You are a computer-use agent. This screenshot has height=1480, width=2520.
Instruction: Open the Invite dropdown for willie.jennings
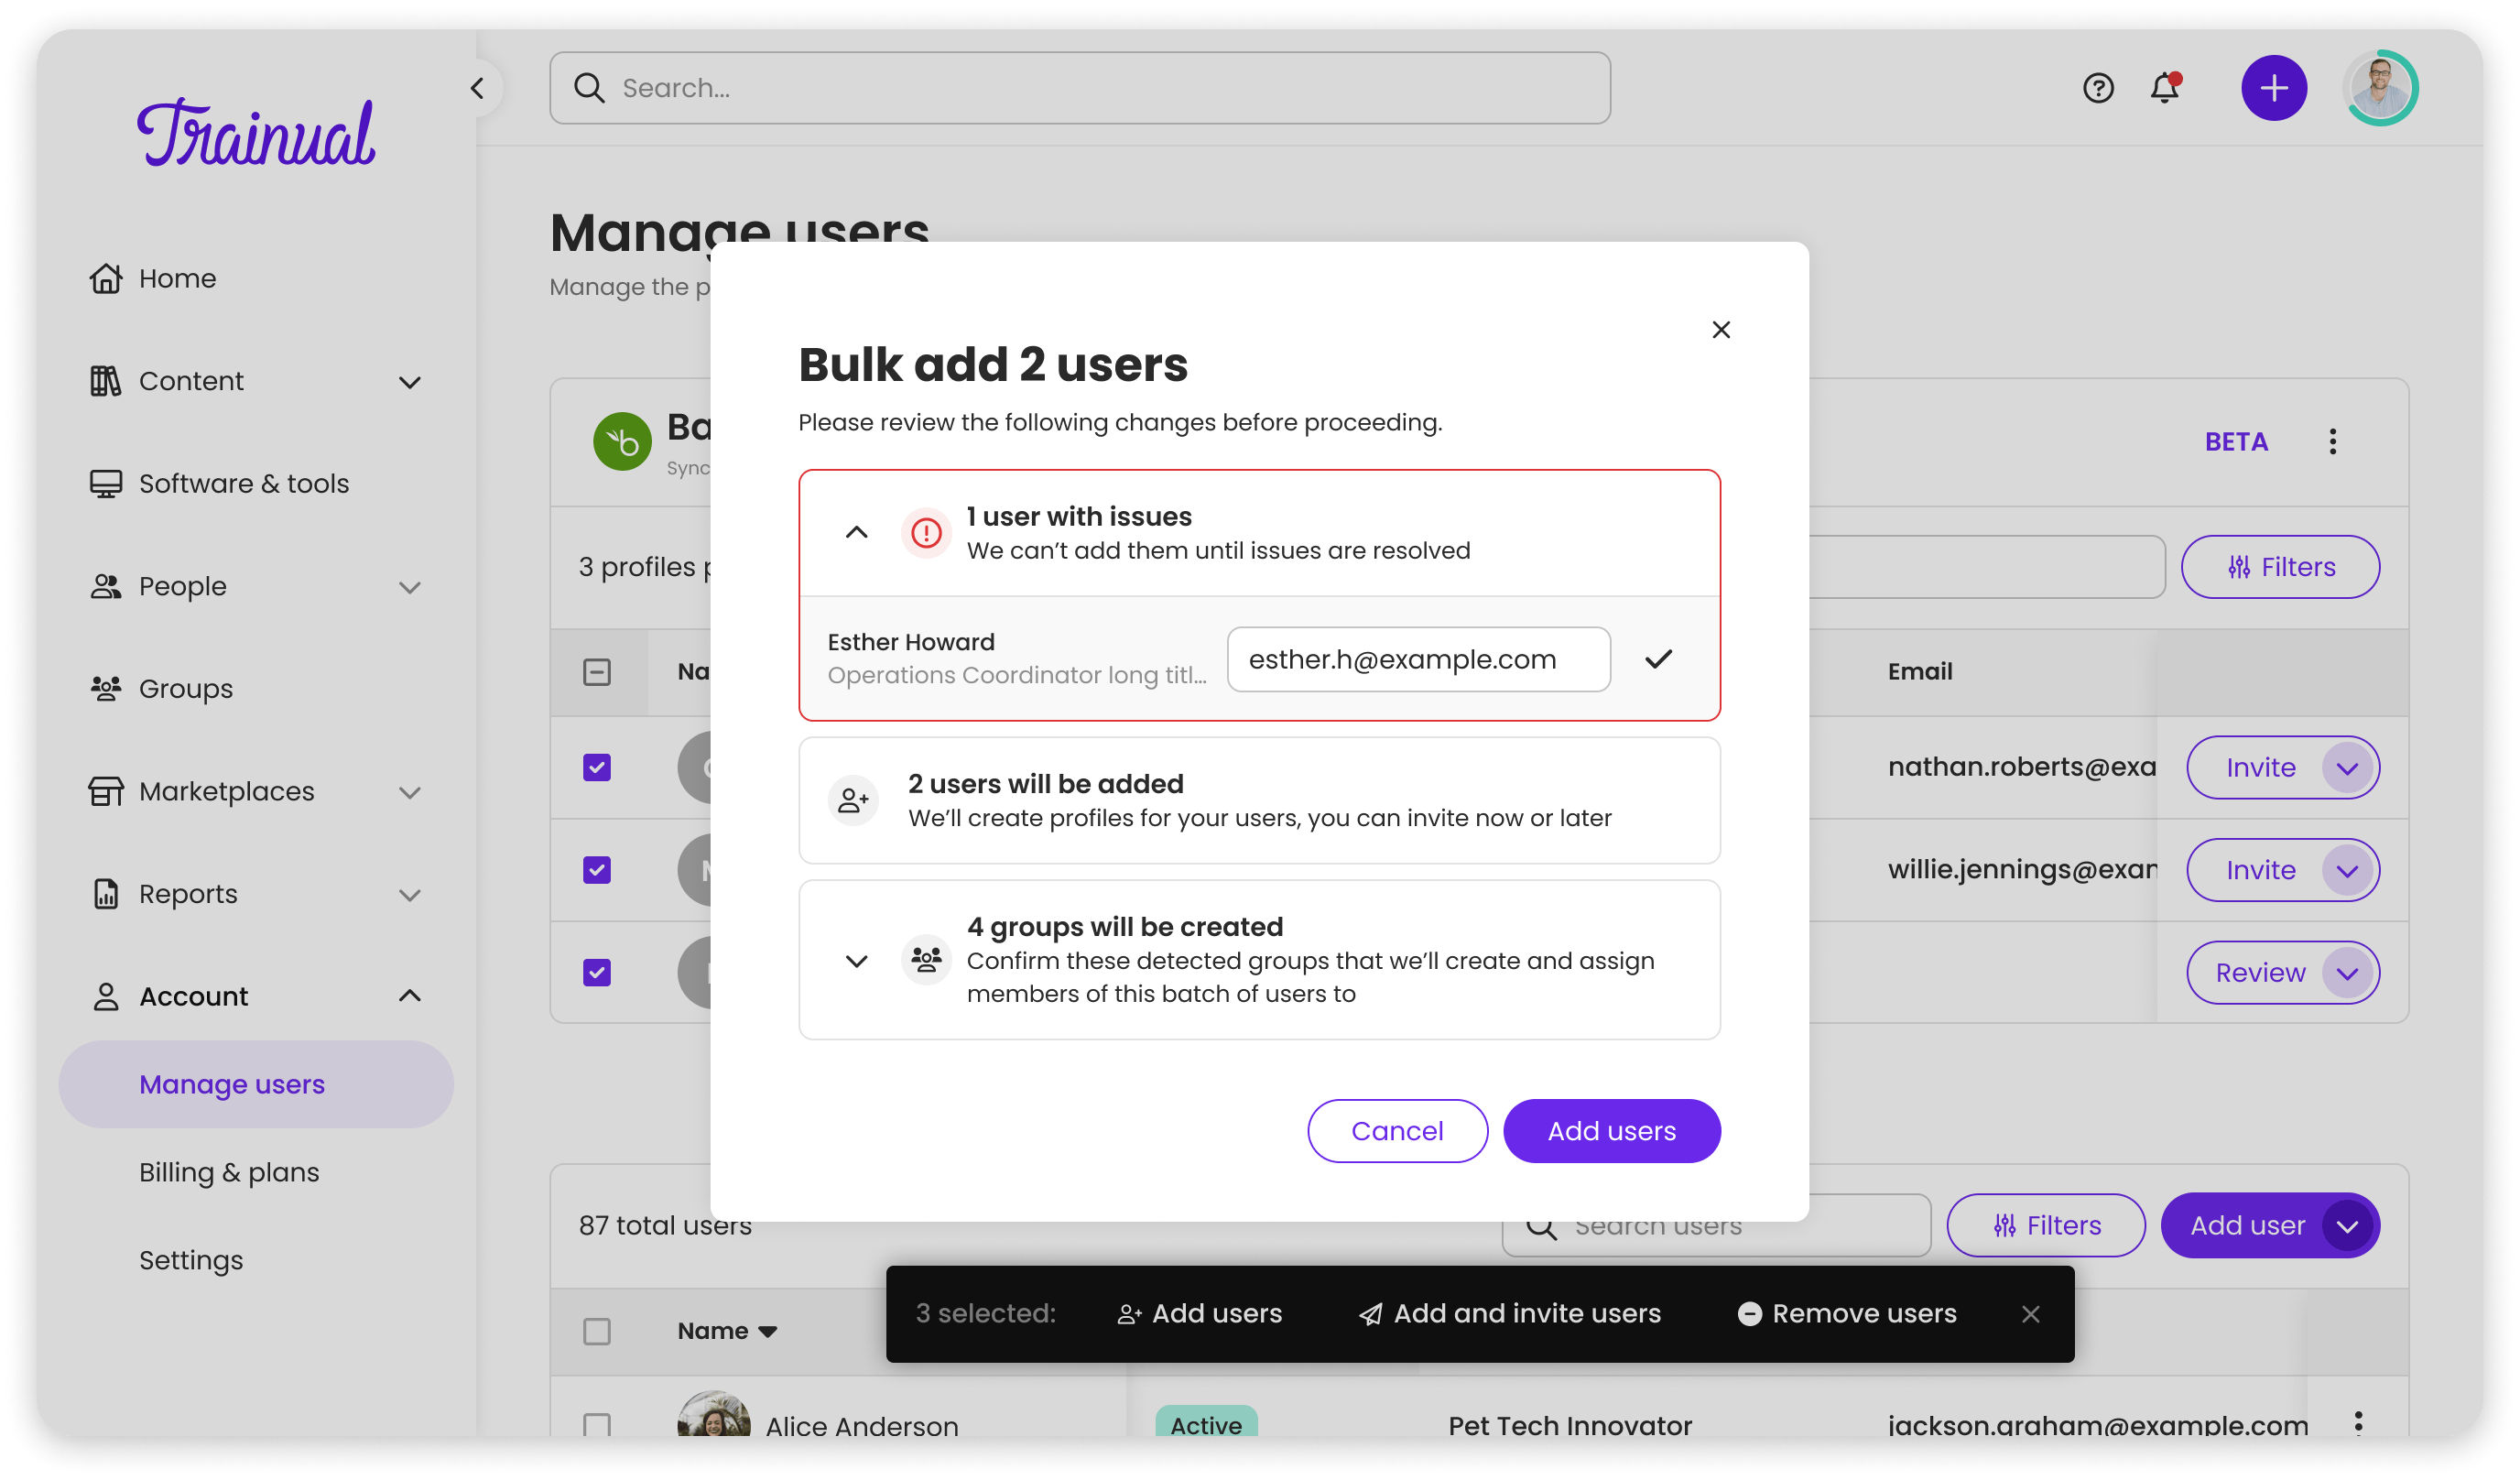[x=2347, y=871]
